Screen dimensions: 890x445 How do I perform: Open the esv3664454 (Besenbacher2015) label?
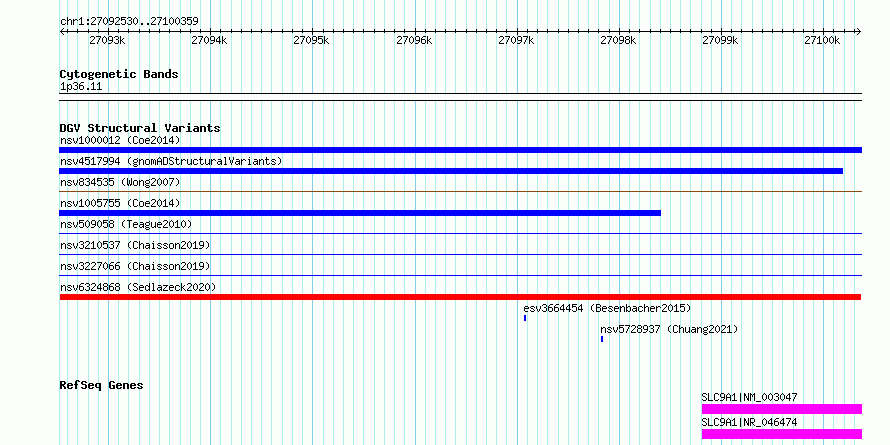(607, 308)
